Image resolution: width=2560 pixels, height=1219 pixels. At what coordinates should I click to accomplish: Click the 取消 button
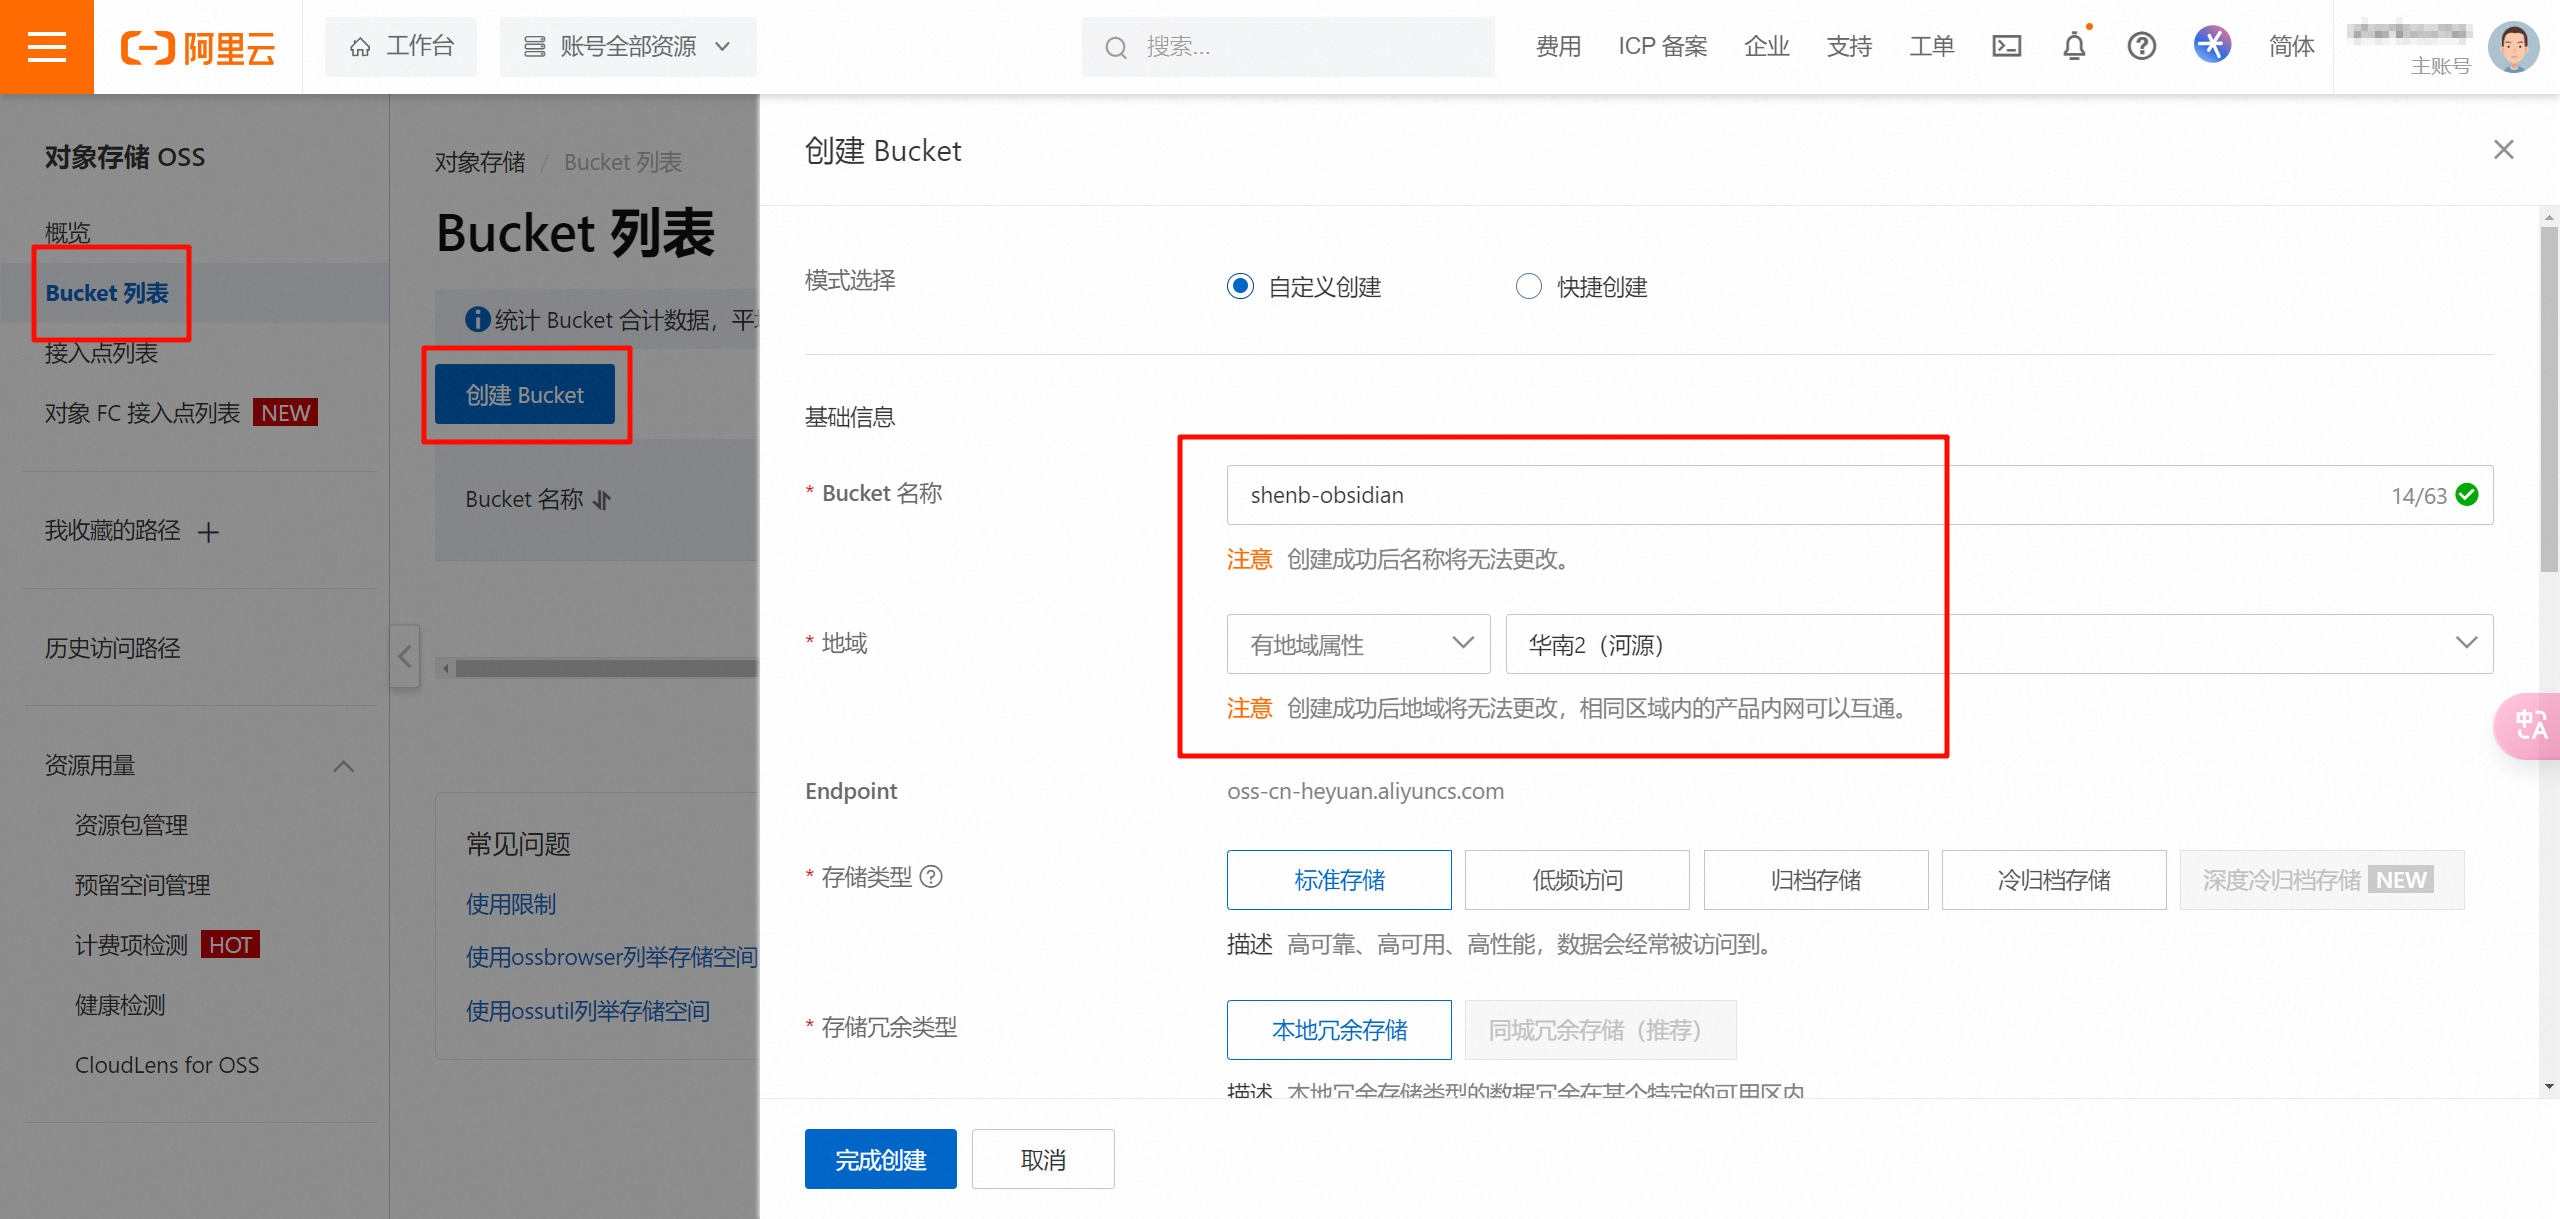pyautogui.click(x=1042, y=1159)
